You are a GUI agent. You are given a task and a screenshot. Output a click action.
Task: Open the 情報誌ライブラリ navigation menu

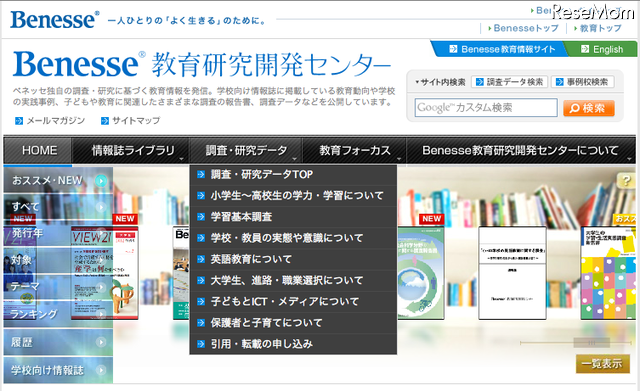[130, 150]
